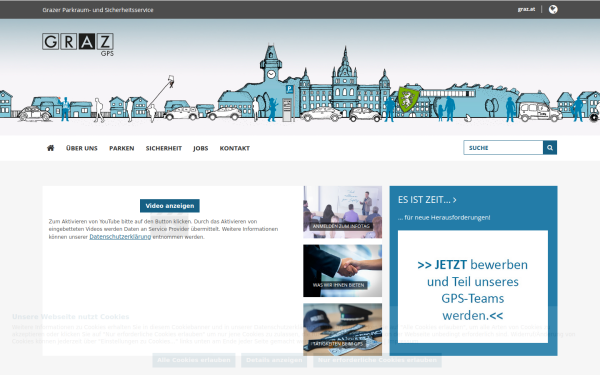Click Nur erforderliche Cookies erlauben button

(377, 360)
